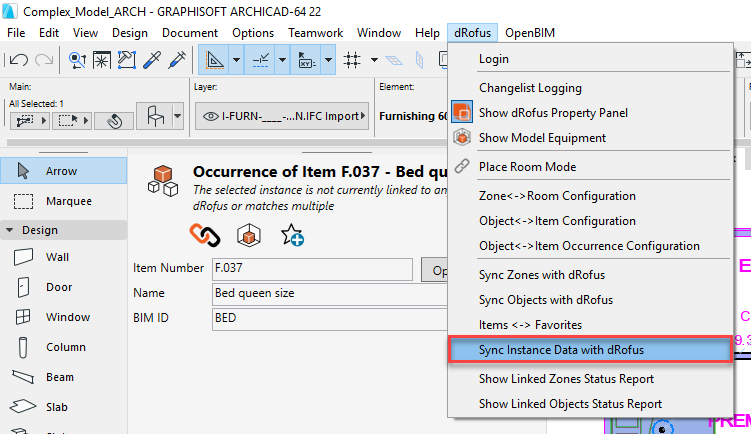
Task: Click the Undo arrow icon
Action: point(19,60)
